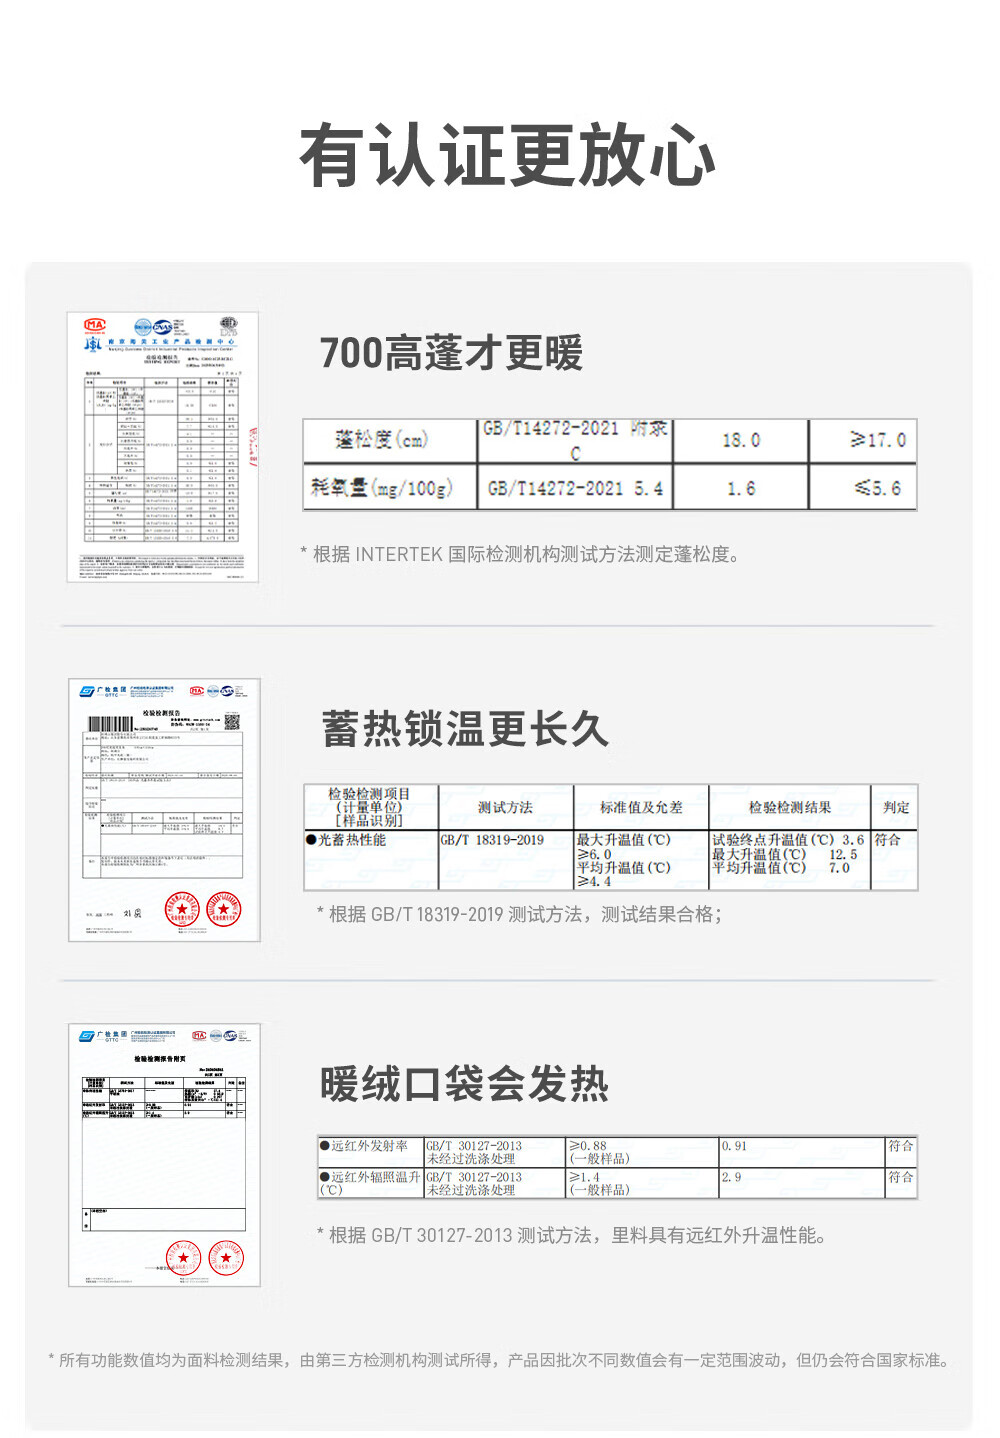1000x1438 pixels.
Task: Click the 暖绒口袋会发热 heading
Action: click(x=464, y=1084)
